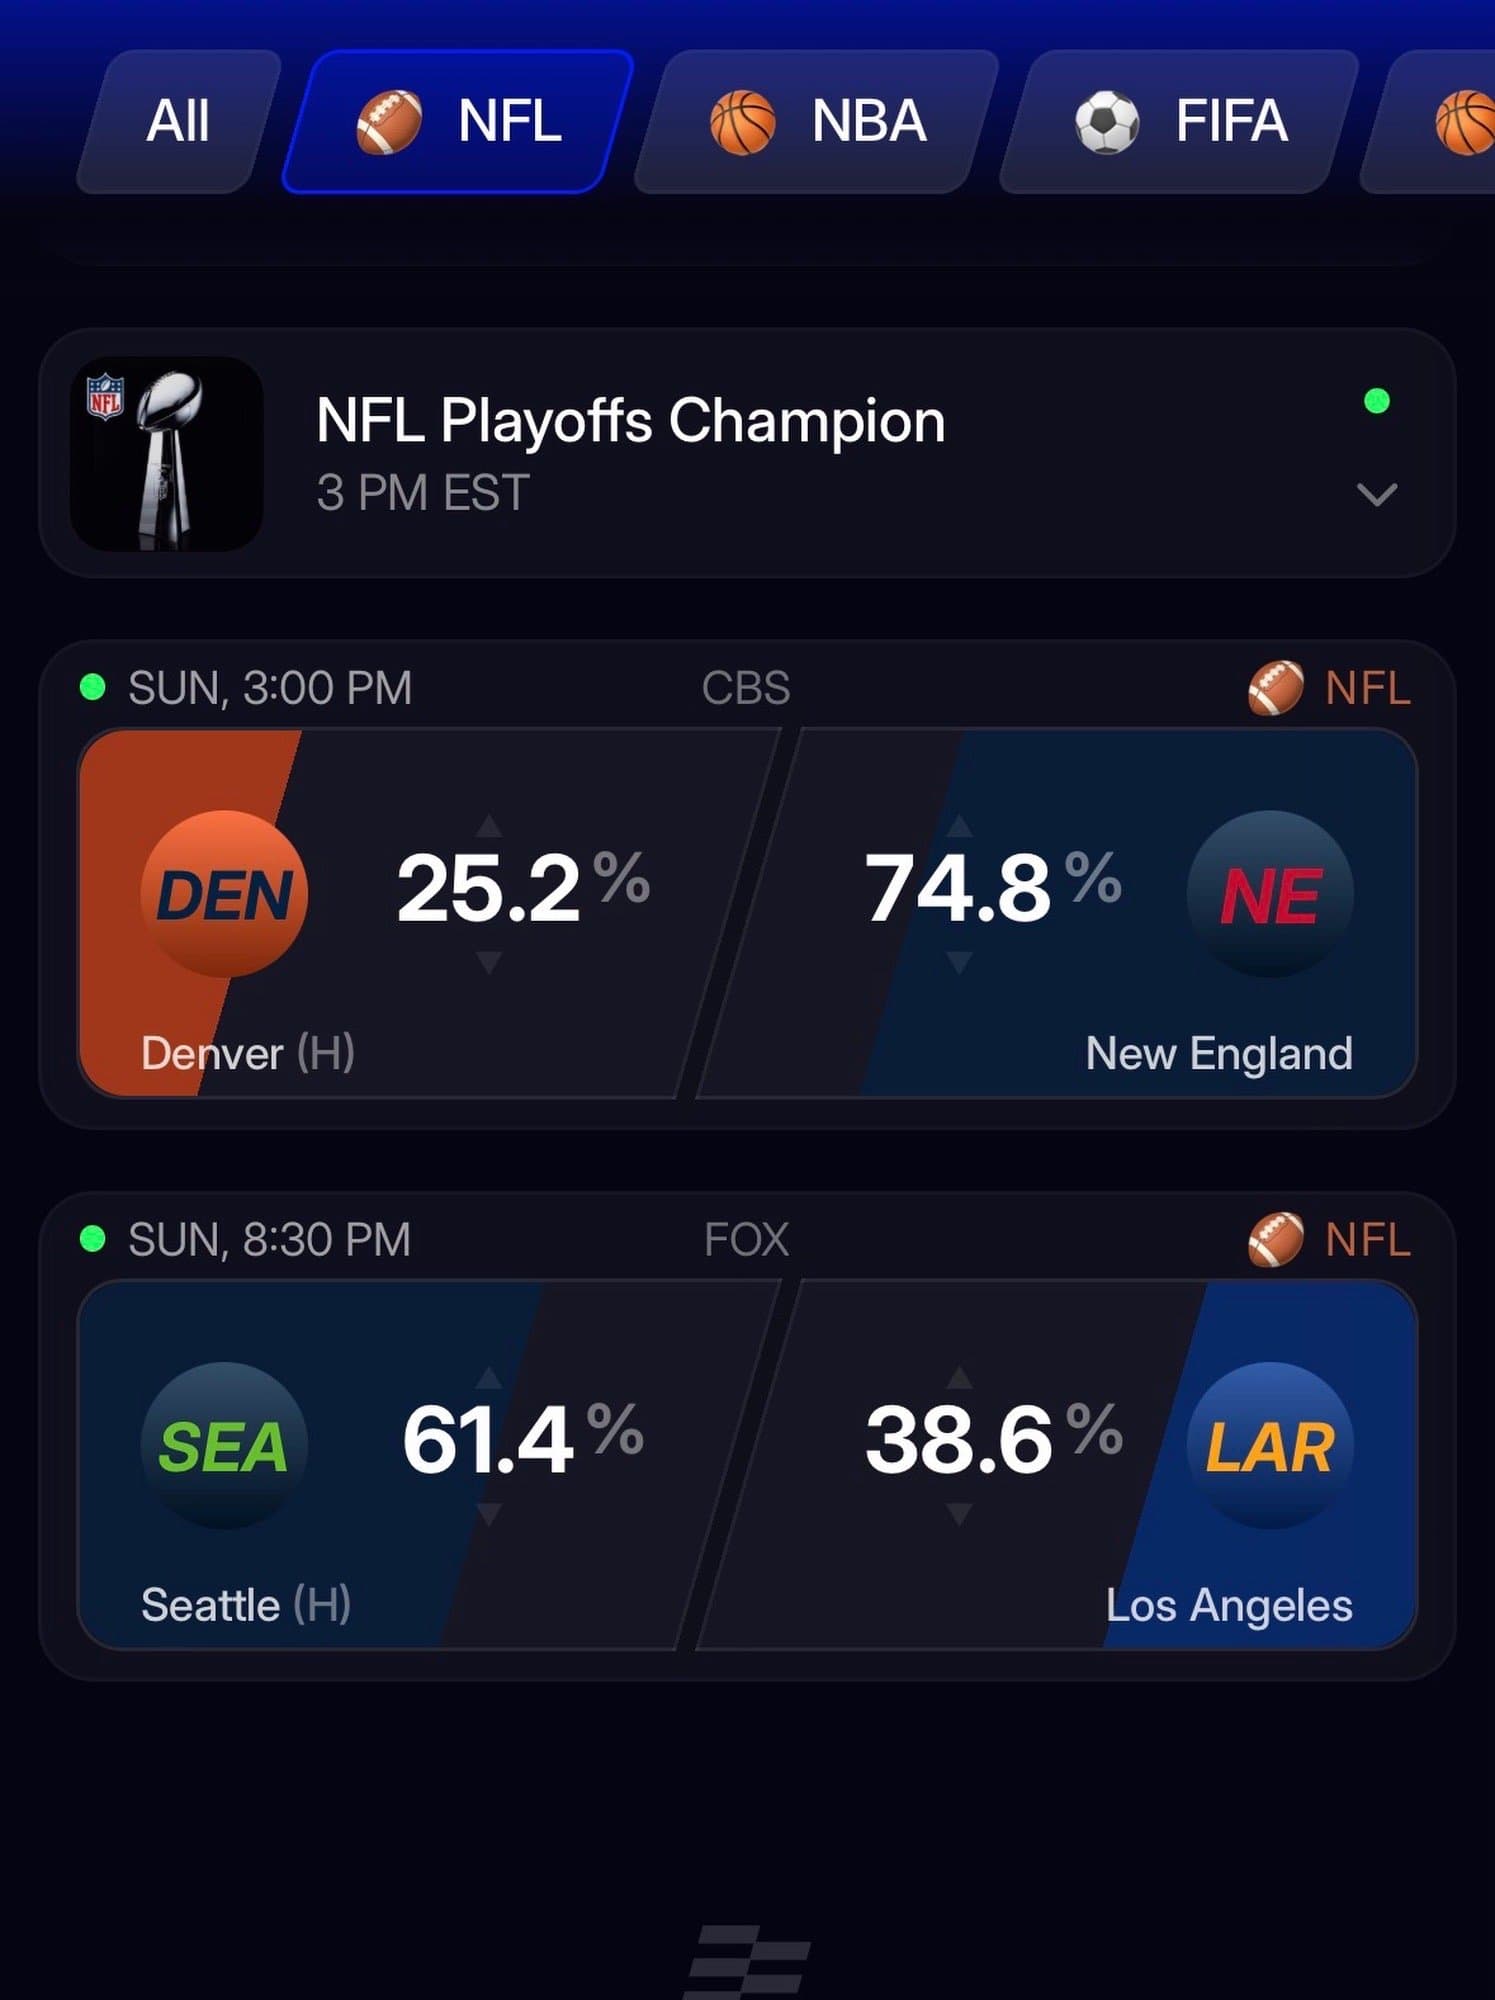Open the Super Bowl trophy thumbnail
This screenshot has width=1495, height=2000.
tap(167, 453)
